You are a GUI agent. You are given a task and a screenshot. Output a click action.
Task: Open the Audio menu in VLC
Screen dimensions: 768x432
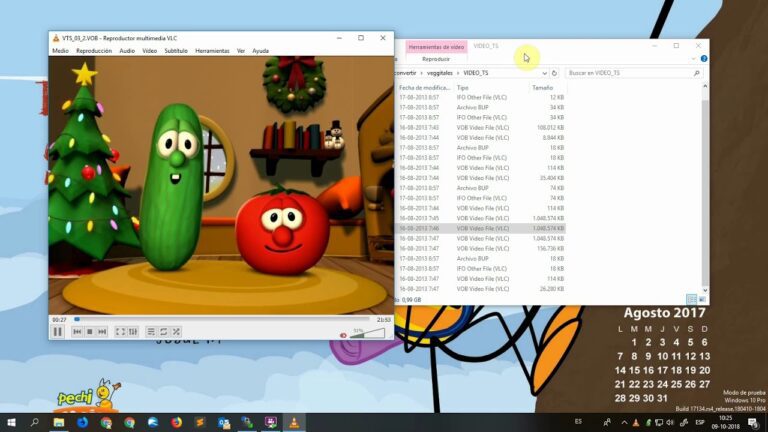(x=127, y=51)
